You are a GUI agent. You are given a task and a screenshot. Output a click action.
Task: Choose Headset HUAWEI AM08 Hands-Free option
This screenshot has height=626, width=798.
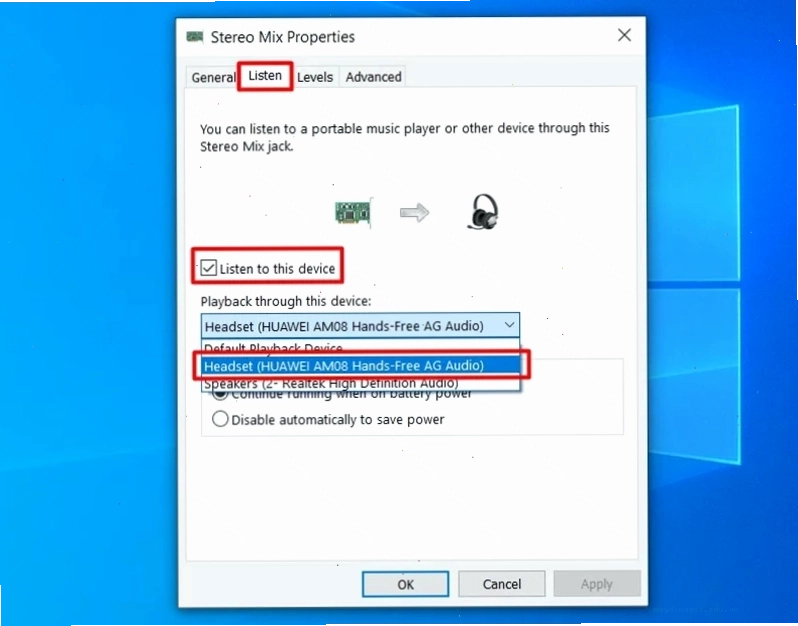pos(361,365)
